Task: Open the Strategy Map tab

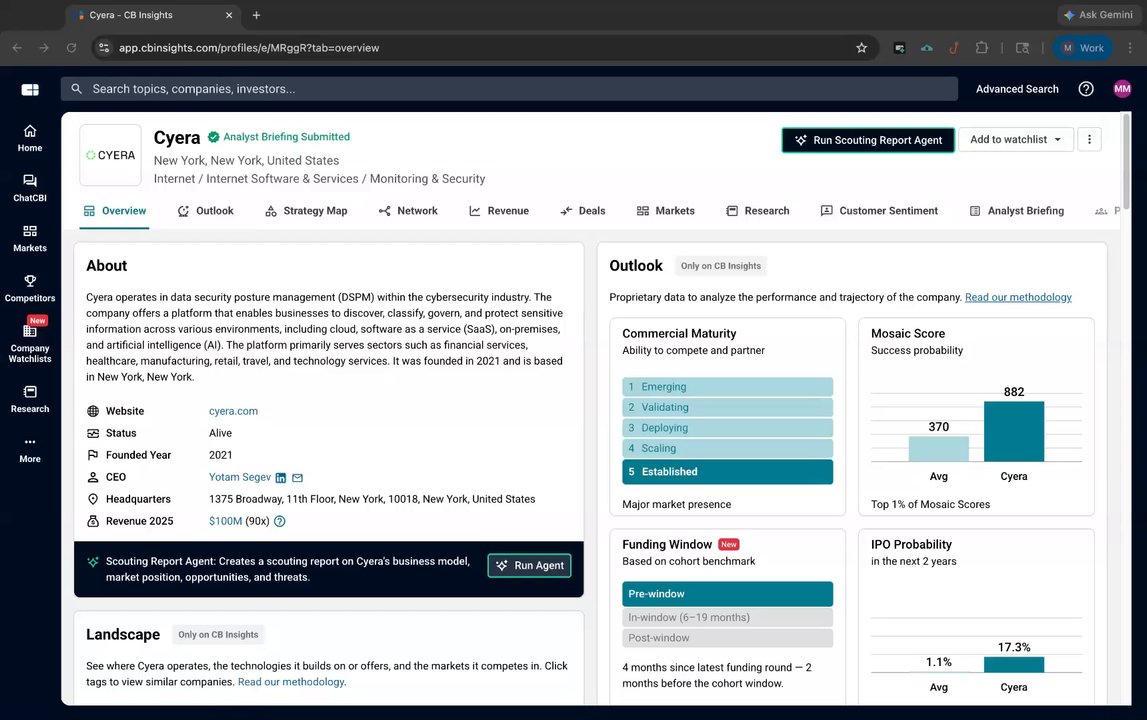Action: pos(306,211)
